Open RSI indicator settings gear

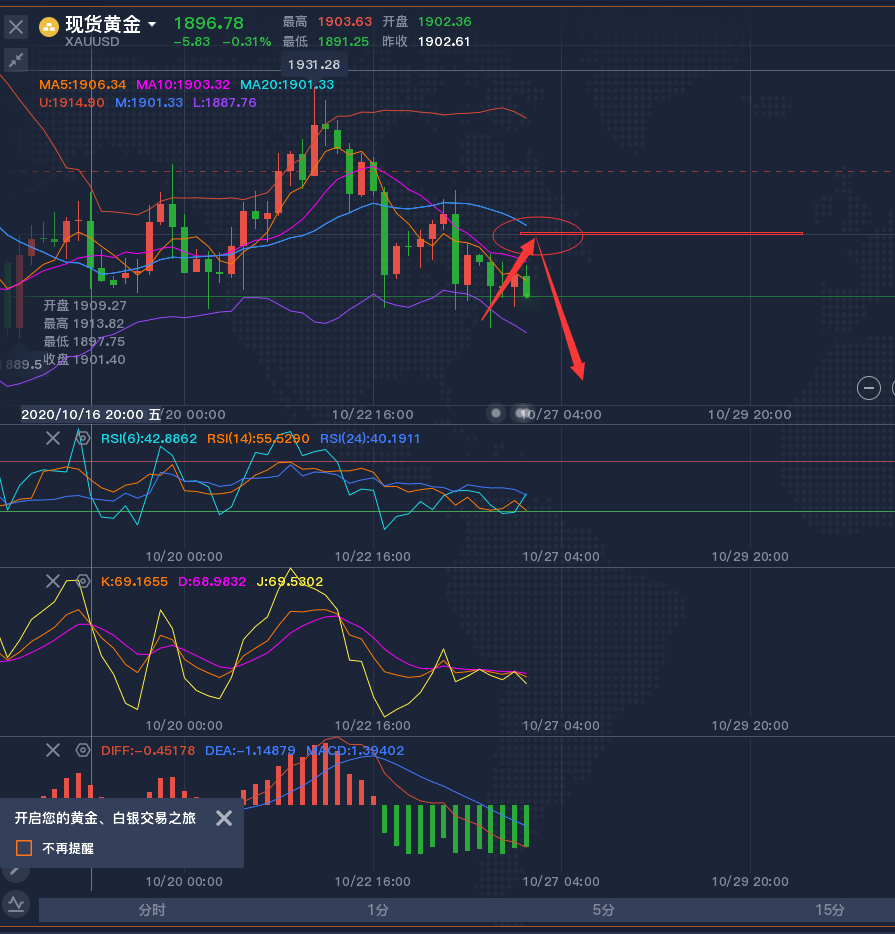click(83, 438)
